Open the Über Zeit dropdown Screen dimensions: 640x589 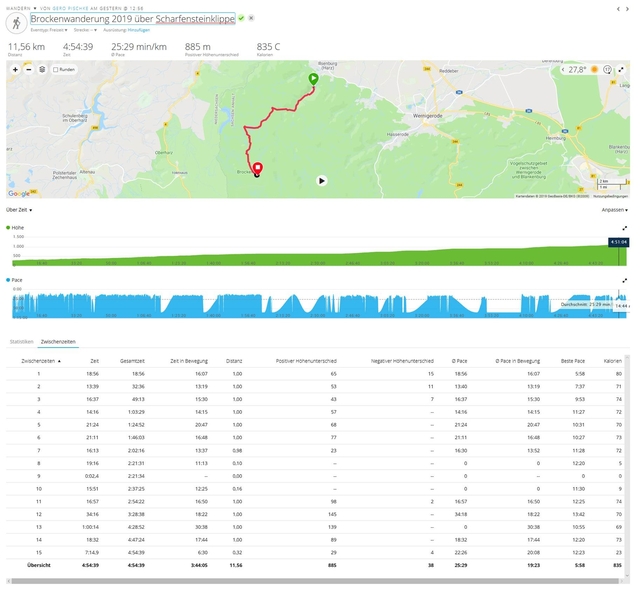[x=19, y=210]
